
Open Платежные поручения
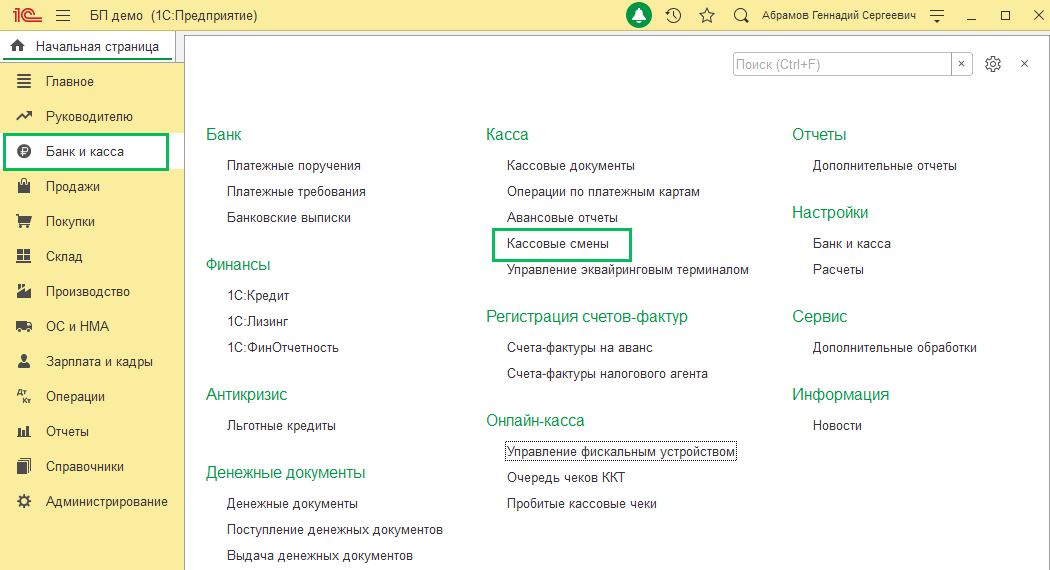(x=293, y=165)
